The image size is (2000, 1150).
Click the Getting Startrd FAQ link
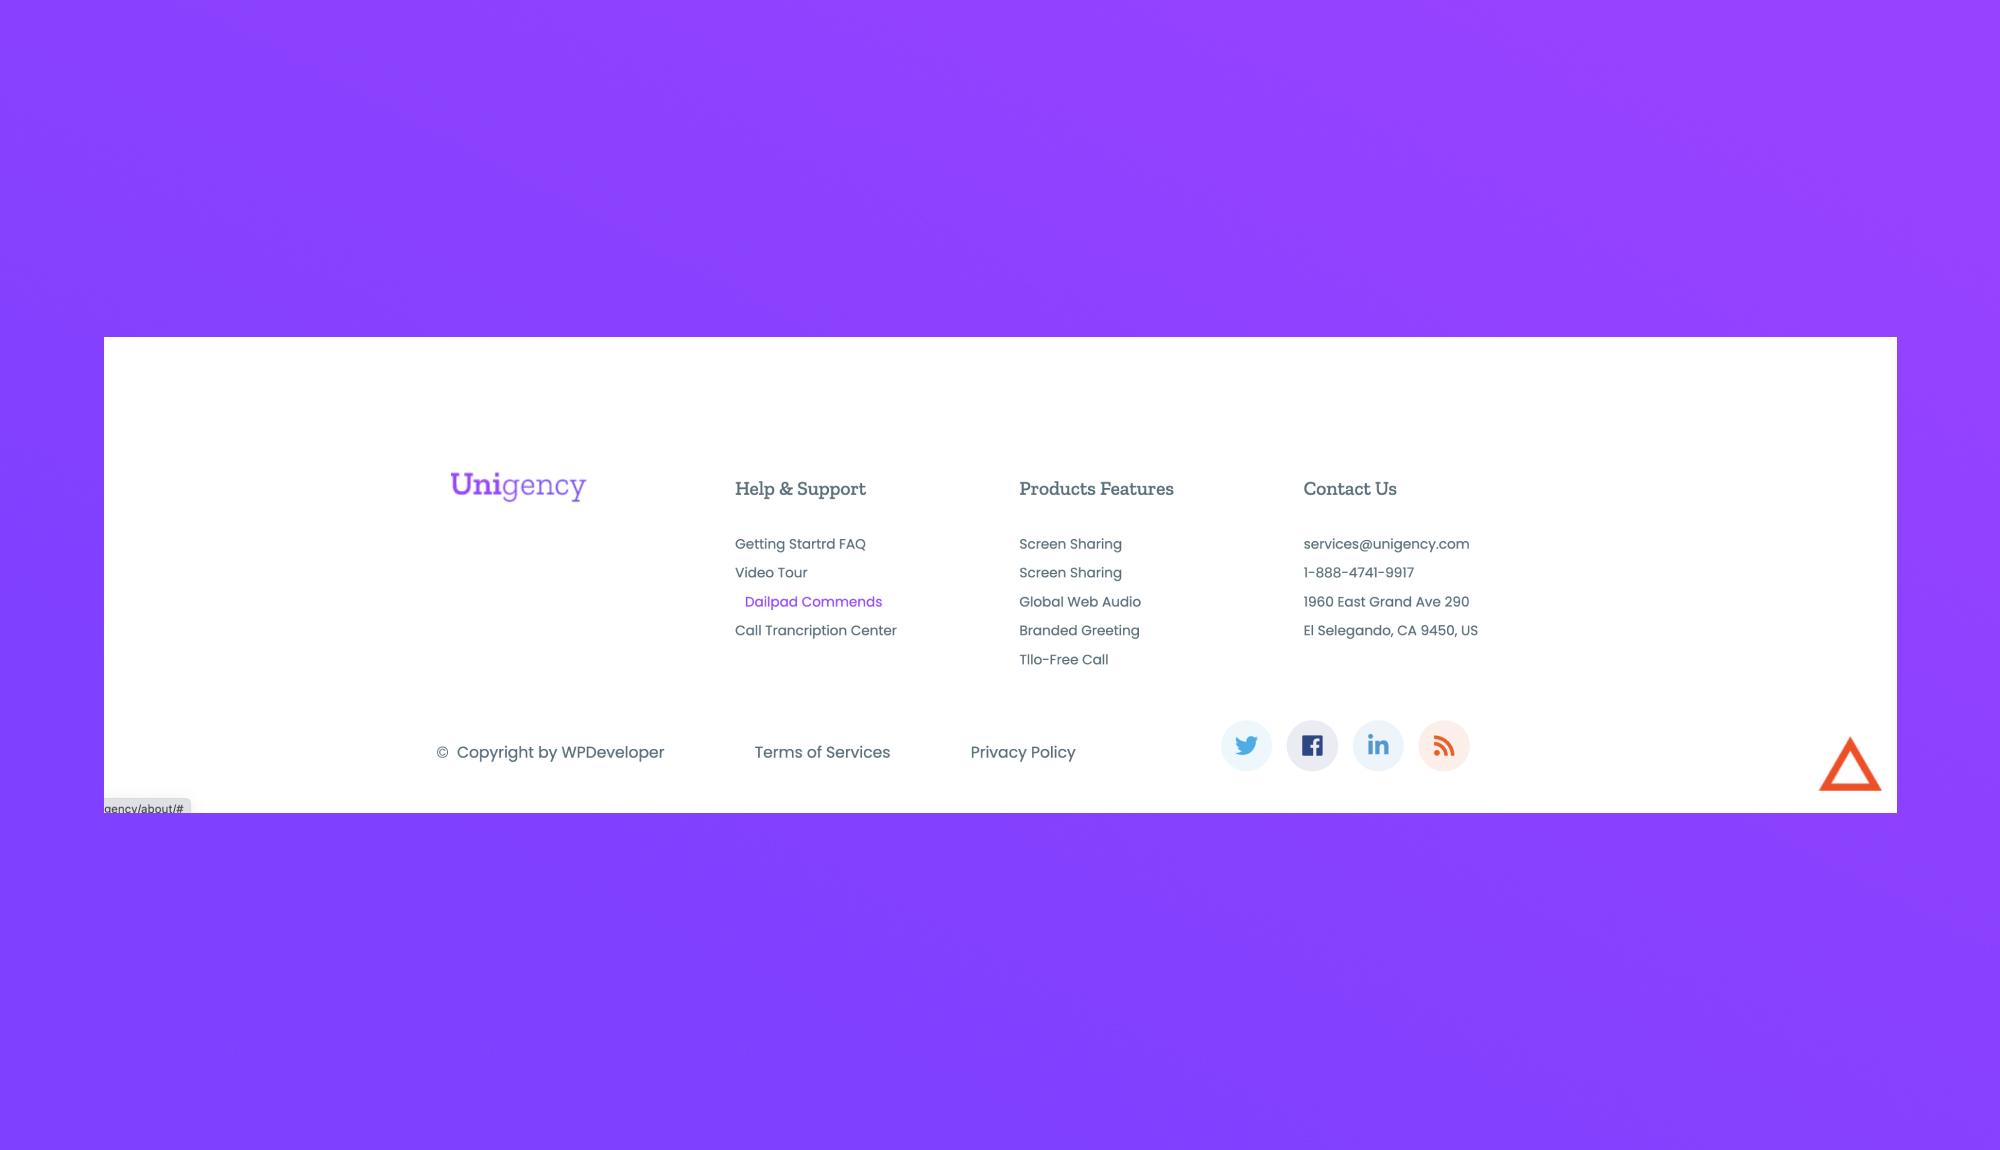[x=799, y=543]
